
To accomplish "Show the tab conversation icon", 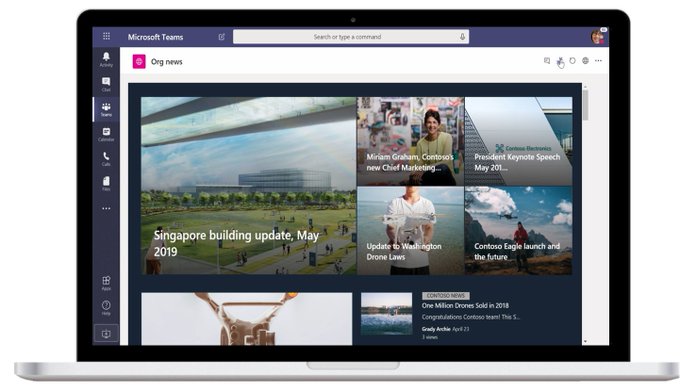I will click(x=547, y=61).
